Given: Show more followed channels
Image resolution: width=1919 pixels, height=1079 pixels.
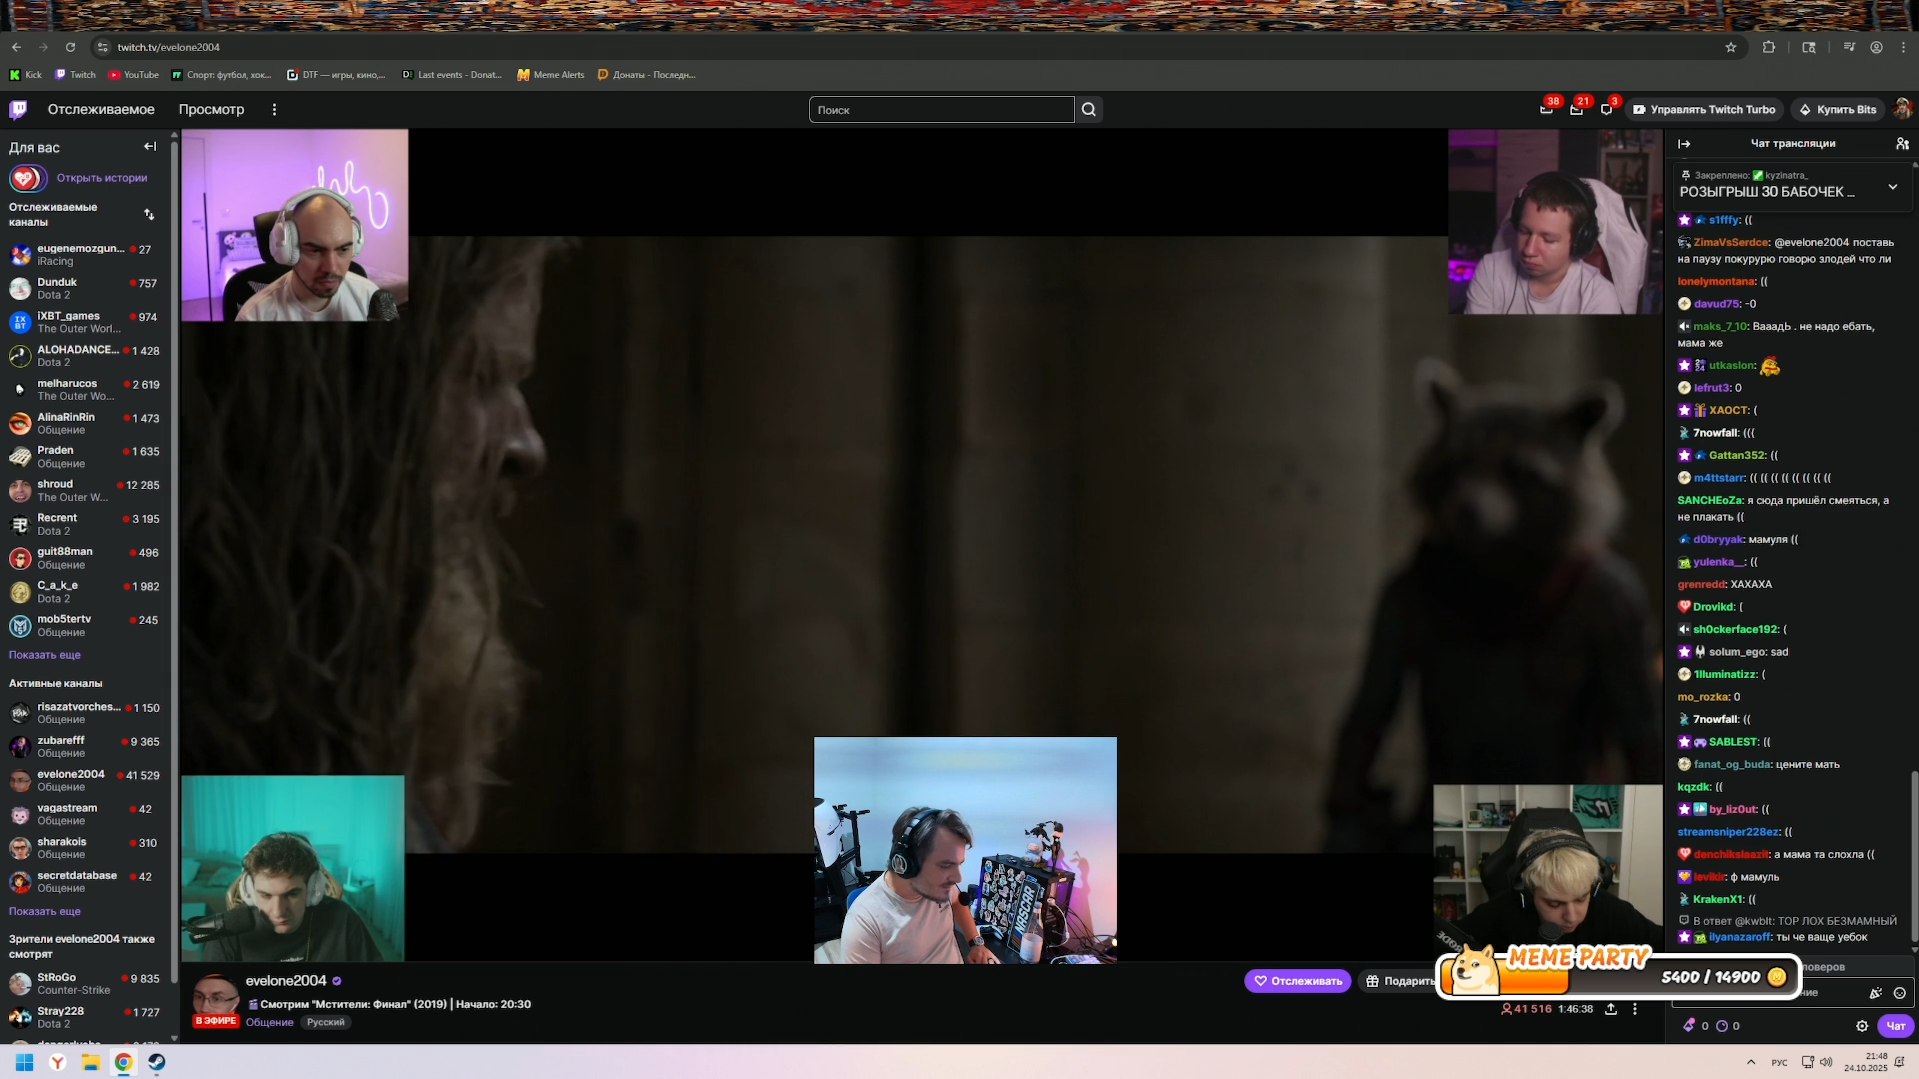Looking at the screenshot, I should [45, 655].
